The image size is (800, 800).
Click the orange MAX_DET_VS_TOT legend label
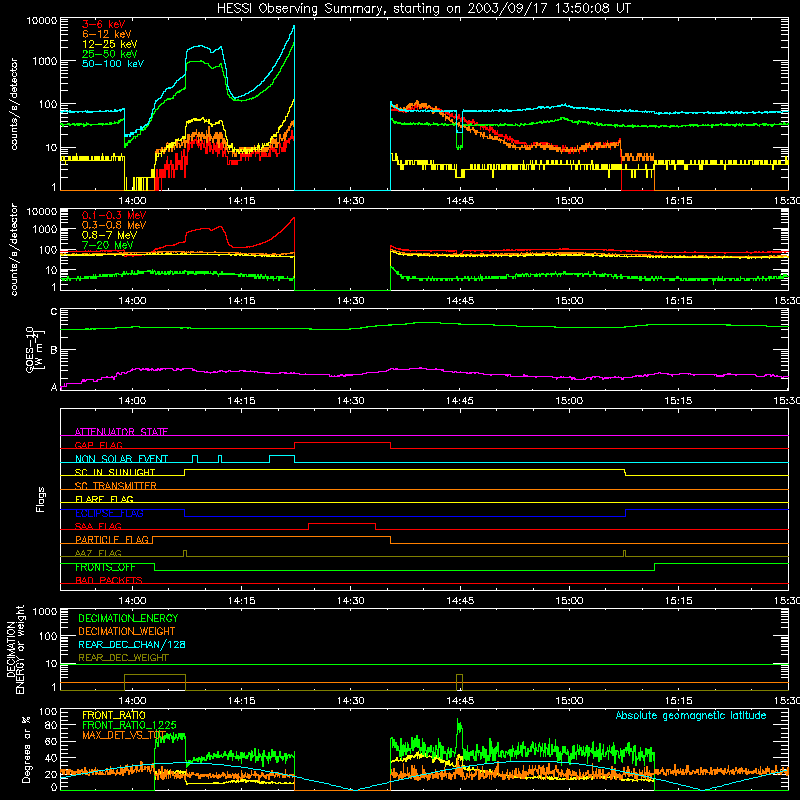click(x=124, y=735)
